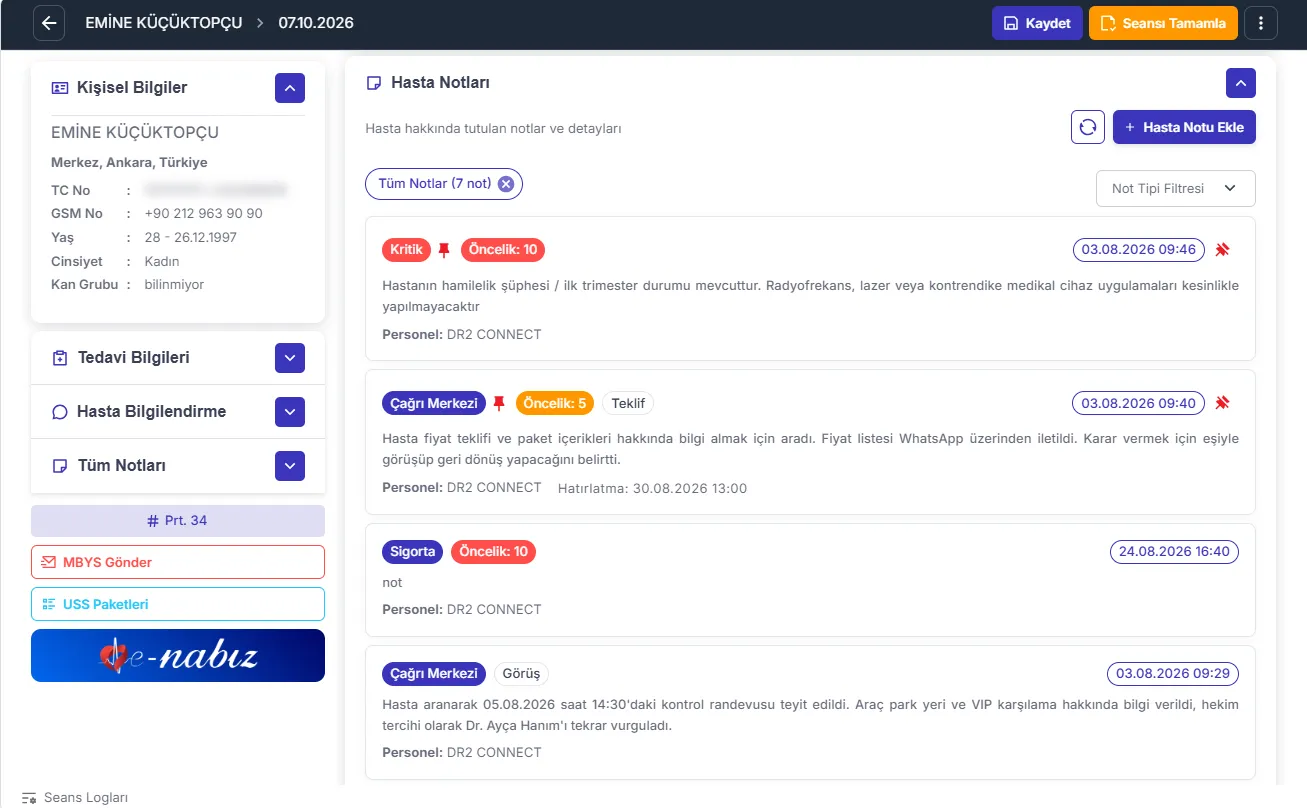Image resolution: width=1307 pixels, height=808 pixels.
Task: Open Seans Logları at the bottom
Action: coord(75,798)
